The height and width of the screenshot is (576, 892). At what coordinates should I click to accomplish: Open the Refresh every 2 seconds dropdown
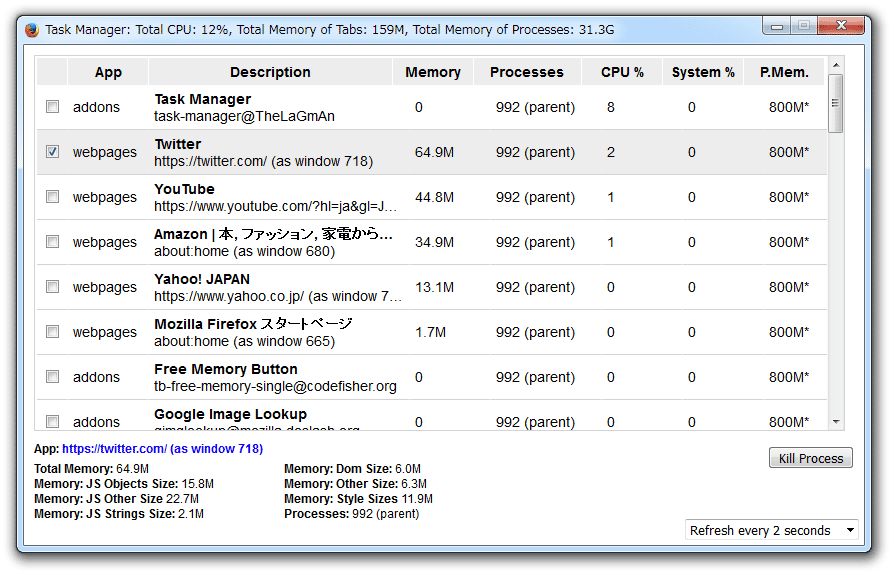coord(771,531)
